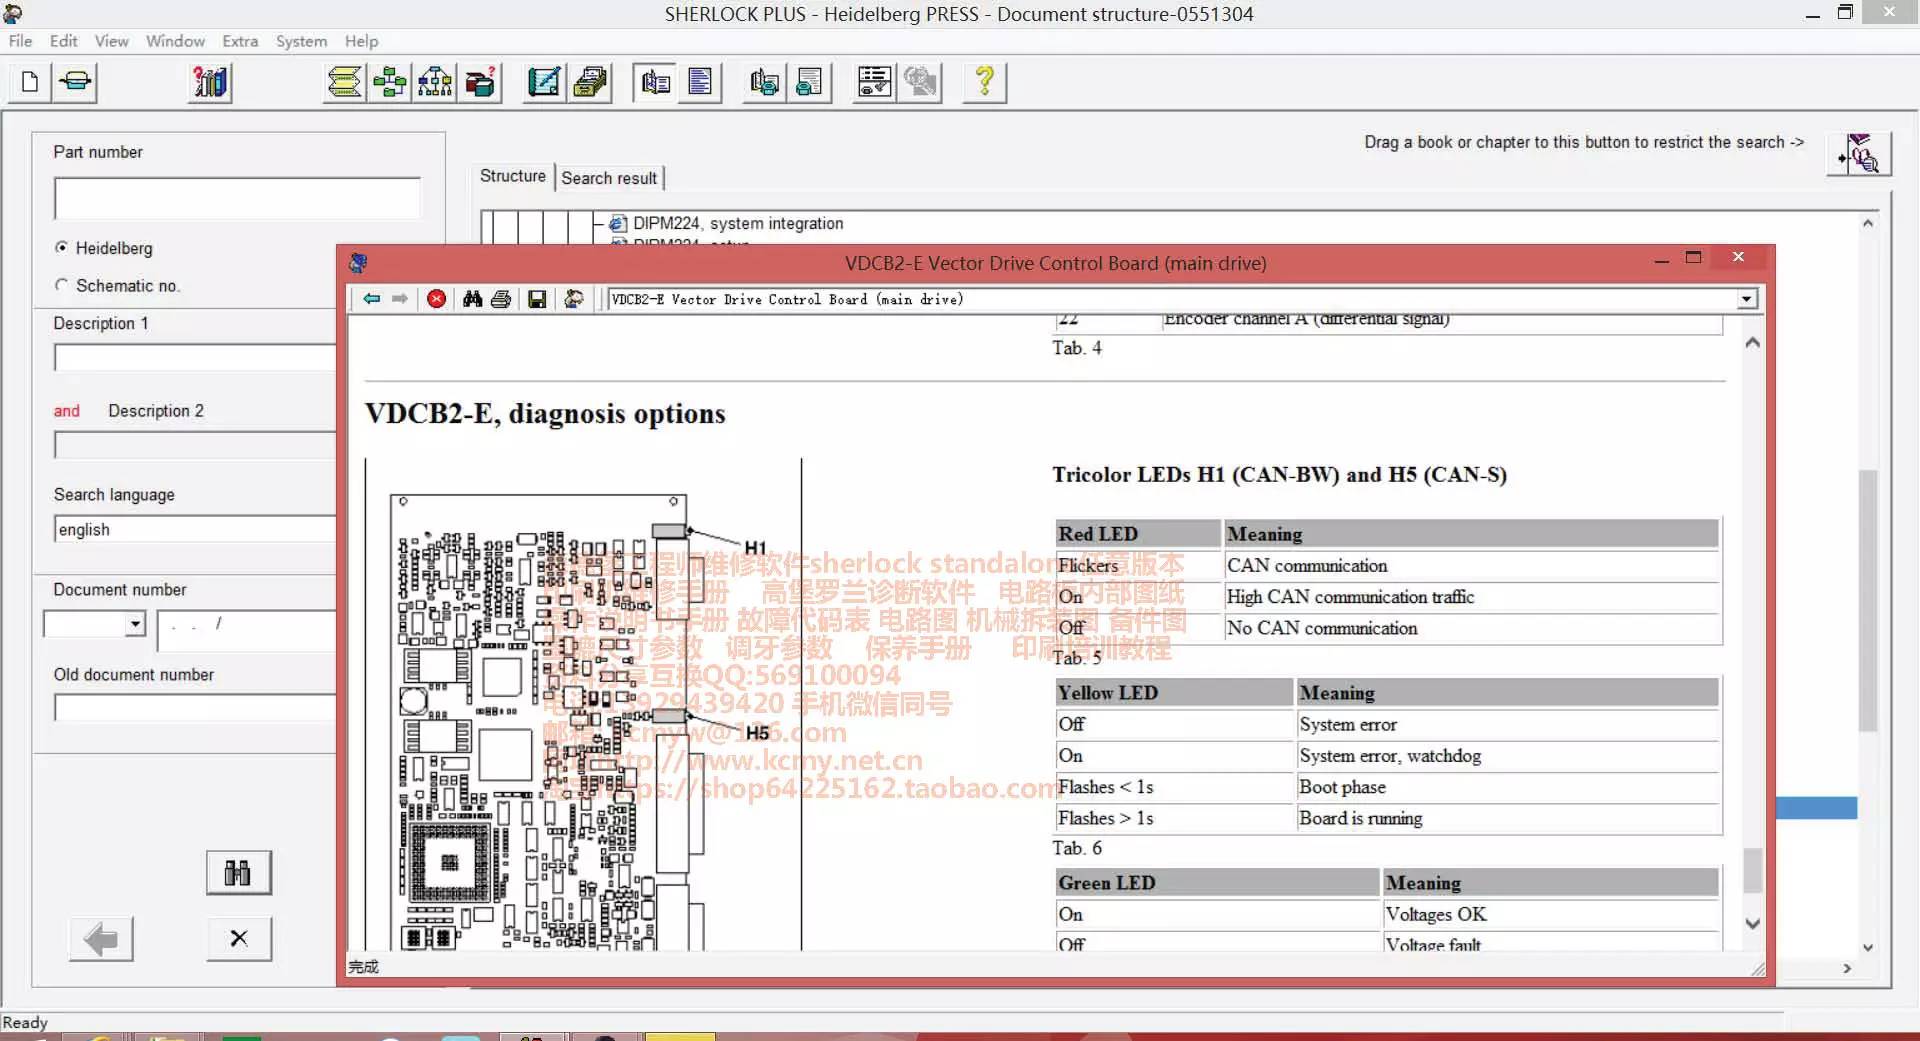The height and width of the screenshot is (1041, 1920).
Task: Open the Extra menu
Action: (x=240, y=41)
